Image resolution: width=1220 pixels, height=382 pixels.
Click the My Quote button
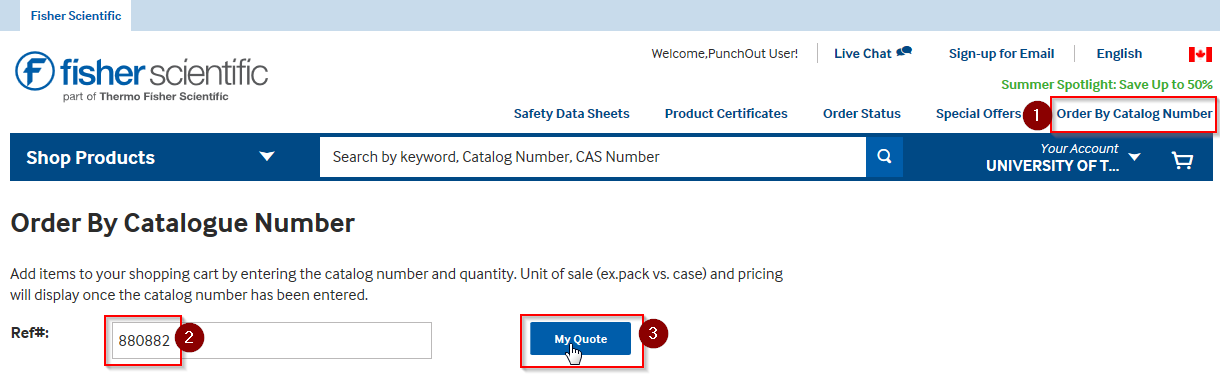pos(580,339)
